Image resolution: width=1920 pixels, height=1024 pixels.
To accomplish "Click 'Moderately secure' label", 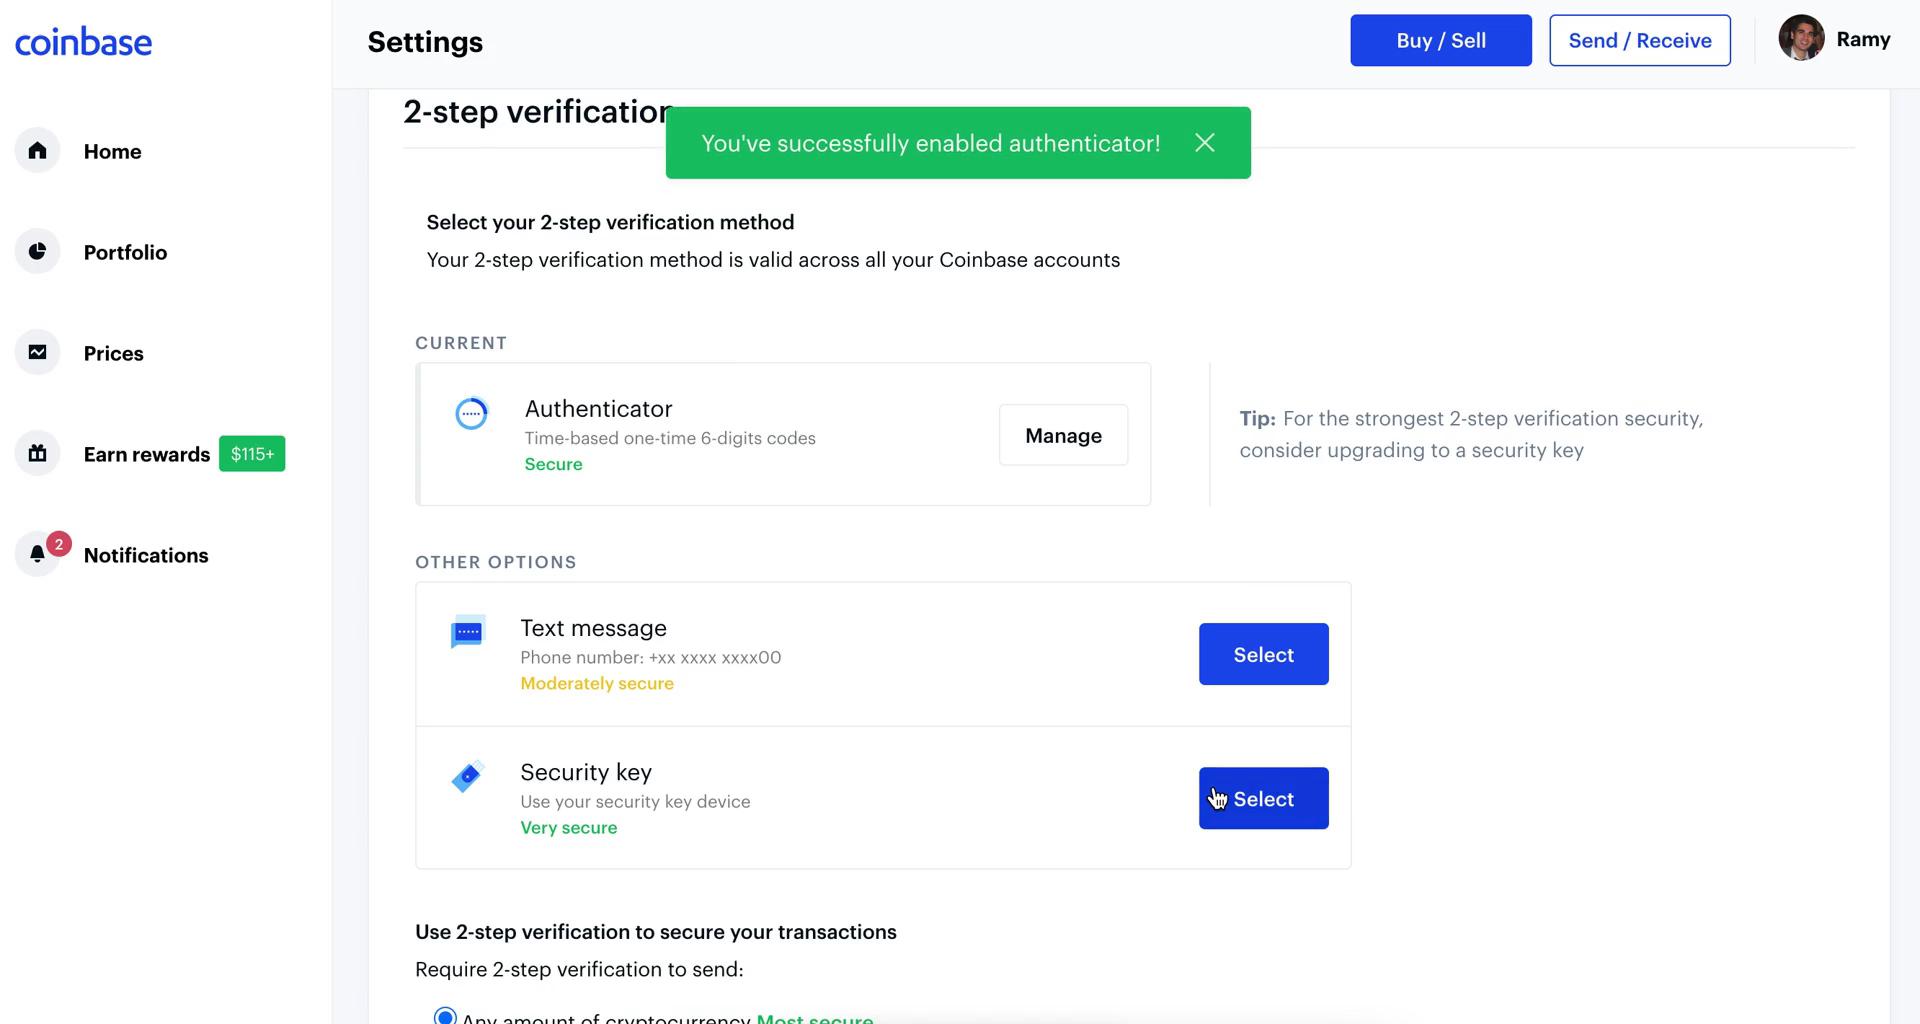I will (x=597, y=684).
